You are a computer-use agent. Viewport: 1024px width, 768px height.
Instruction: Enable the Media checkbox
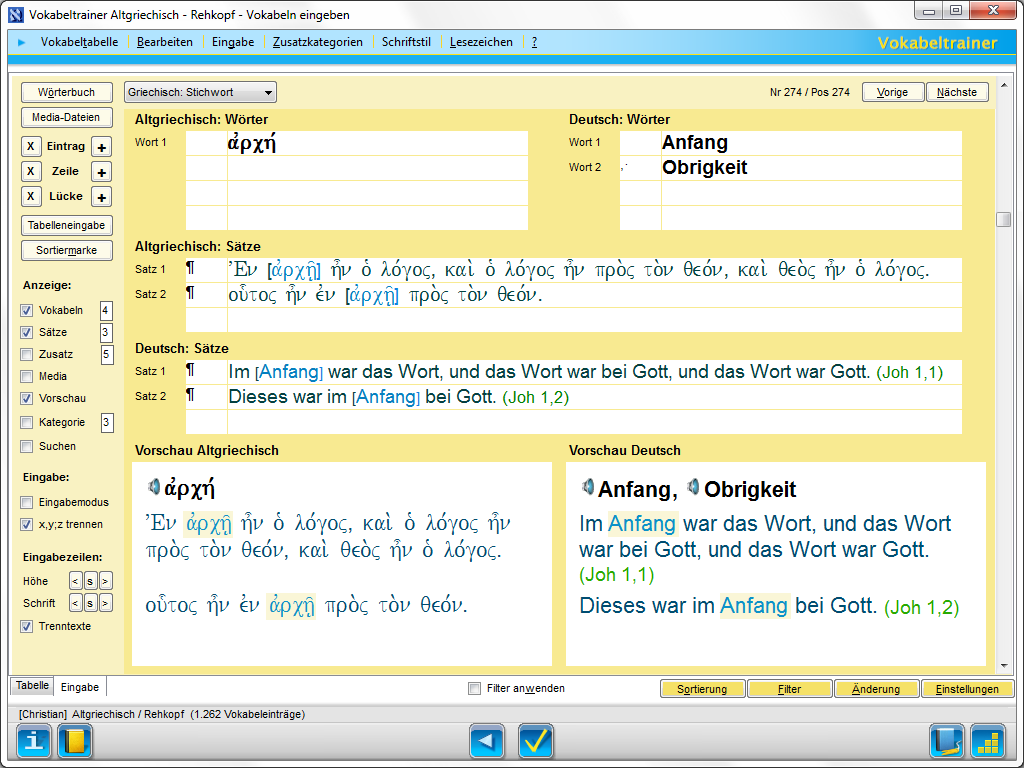click(27, 376)
